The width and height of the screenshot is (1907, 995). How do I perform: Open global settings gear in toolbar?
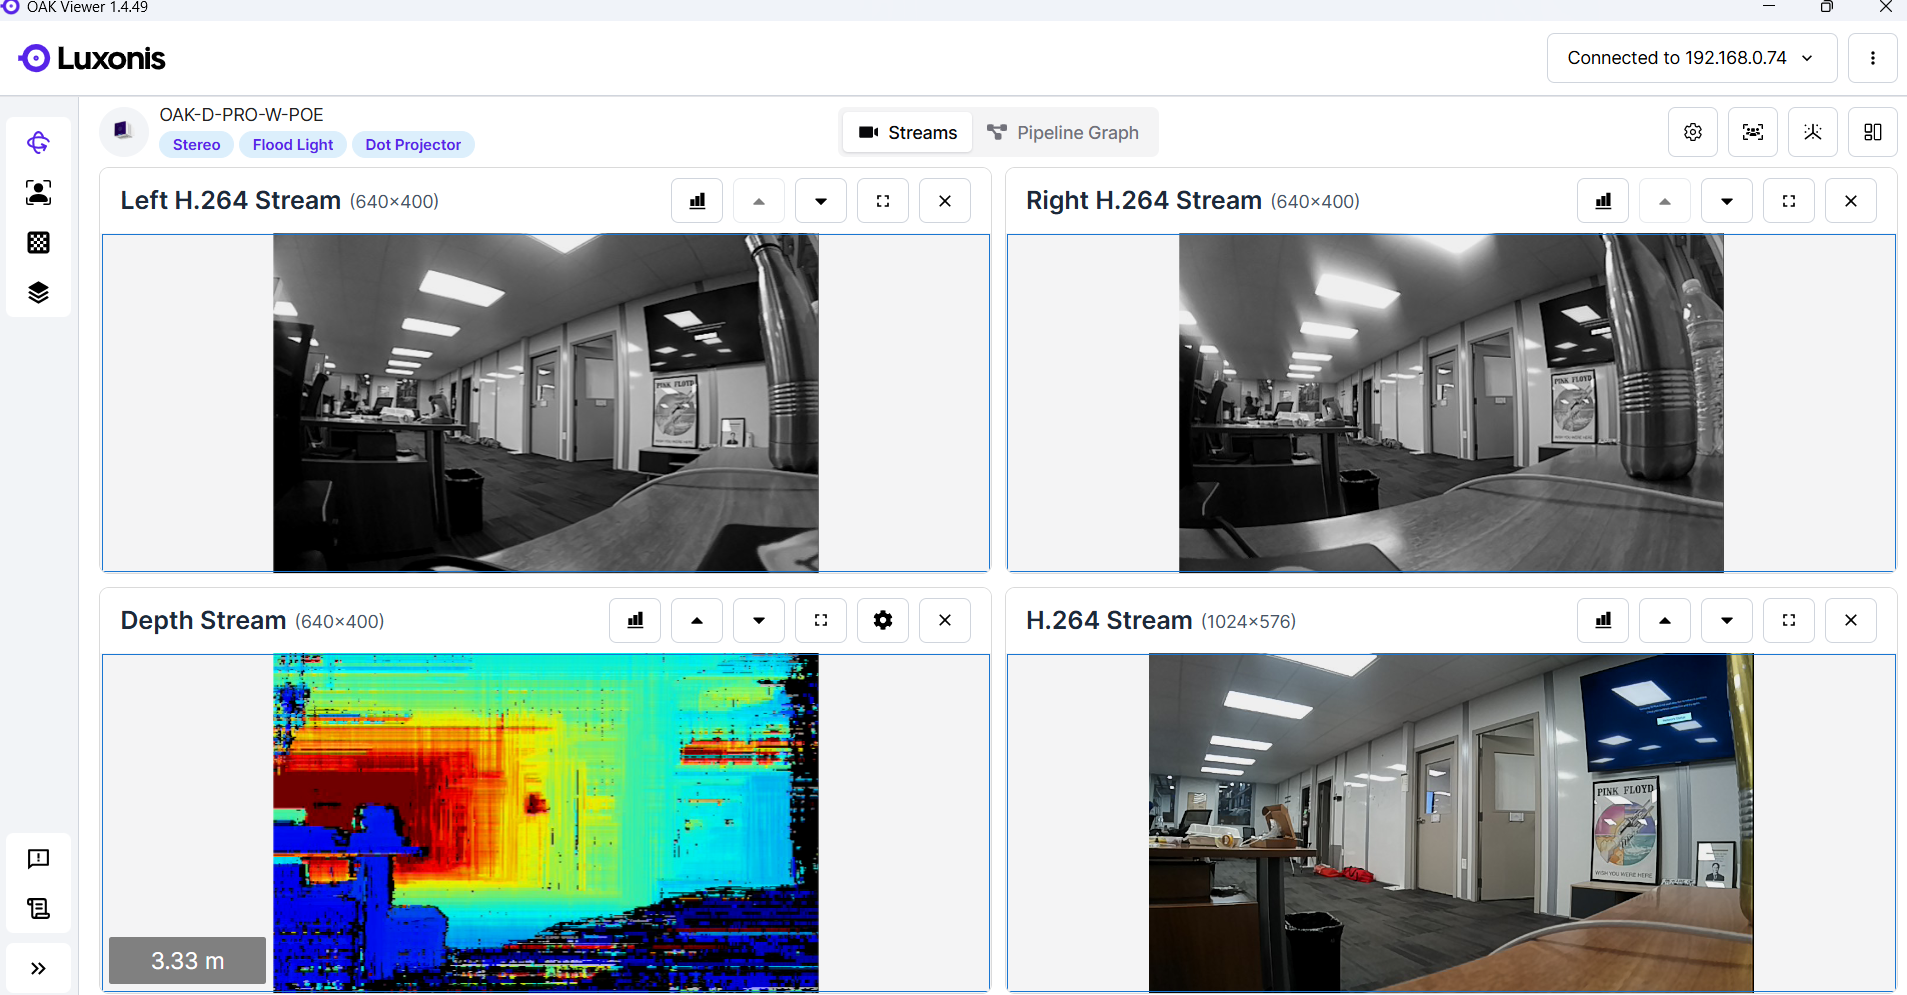coord(1692,132)
